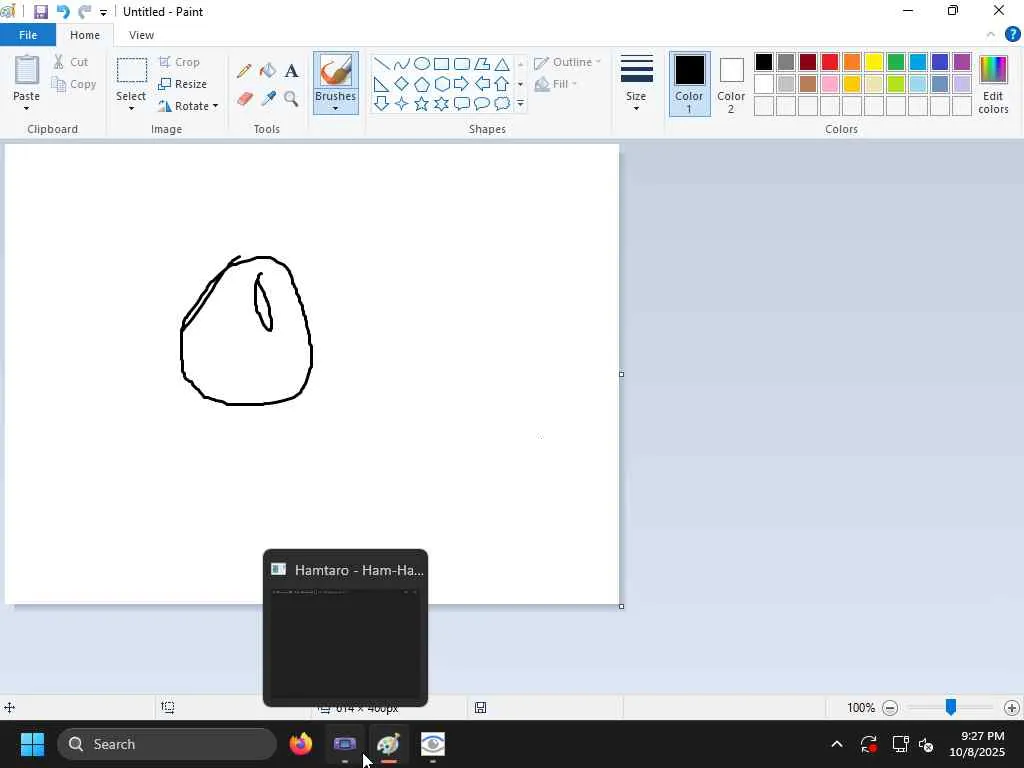Select the Pencil tool
The image size is (1024, 768).
tap(244, 71)
